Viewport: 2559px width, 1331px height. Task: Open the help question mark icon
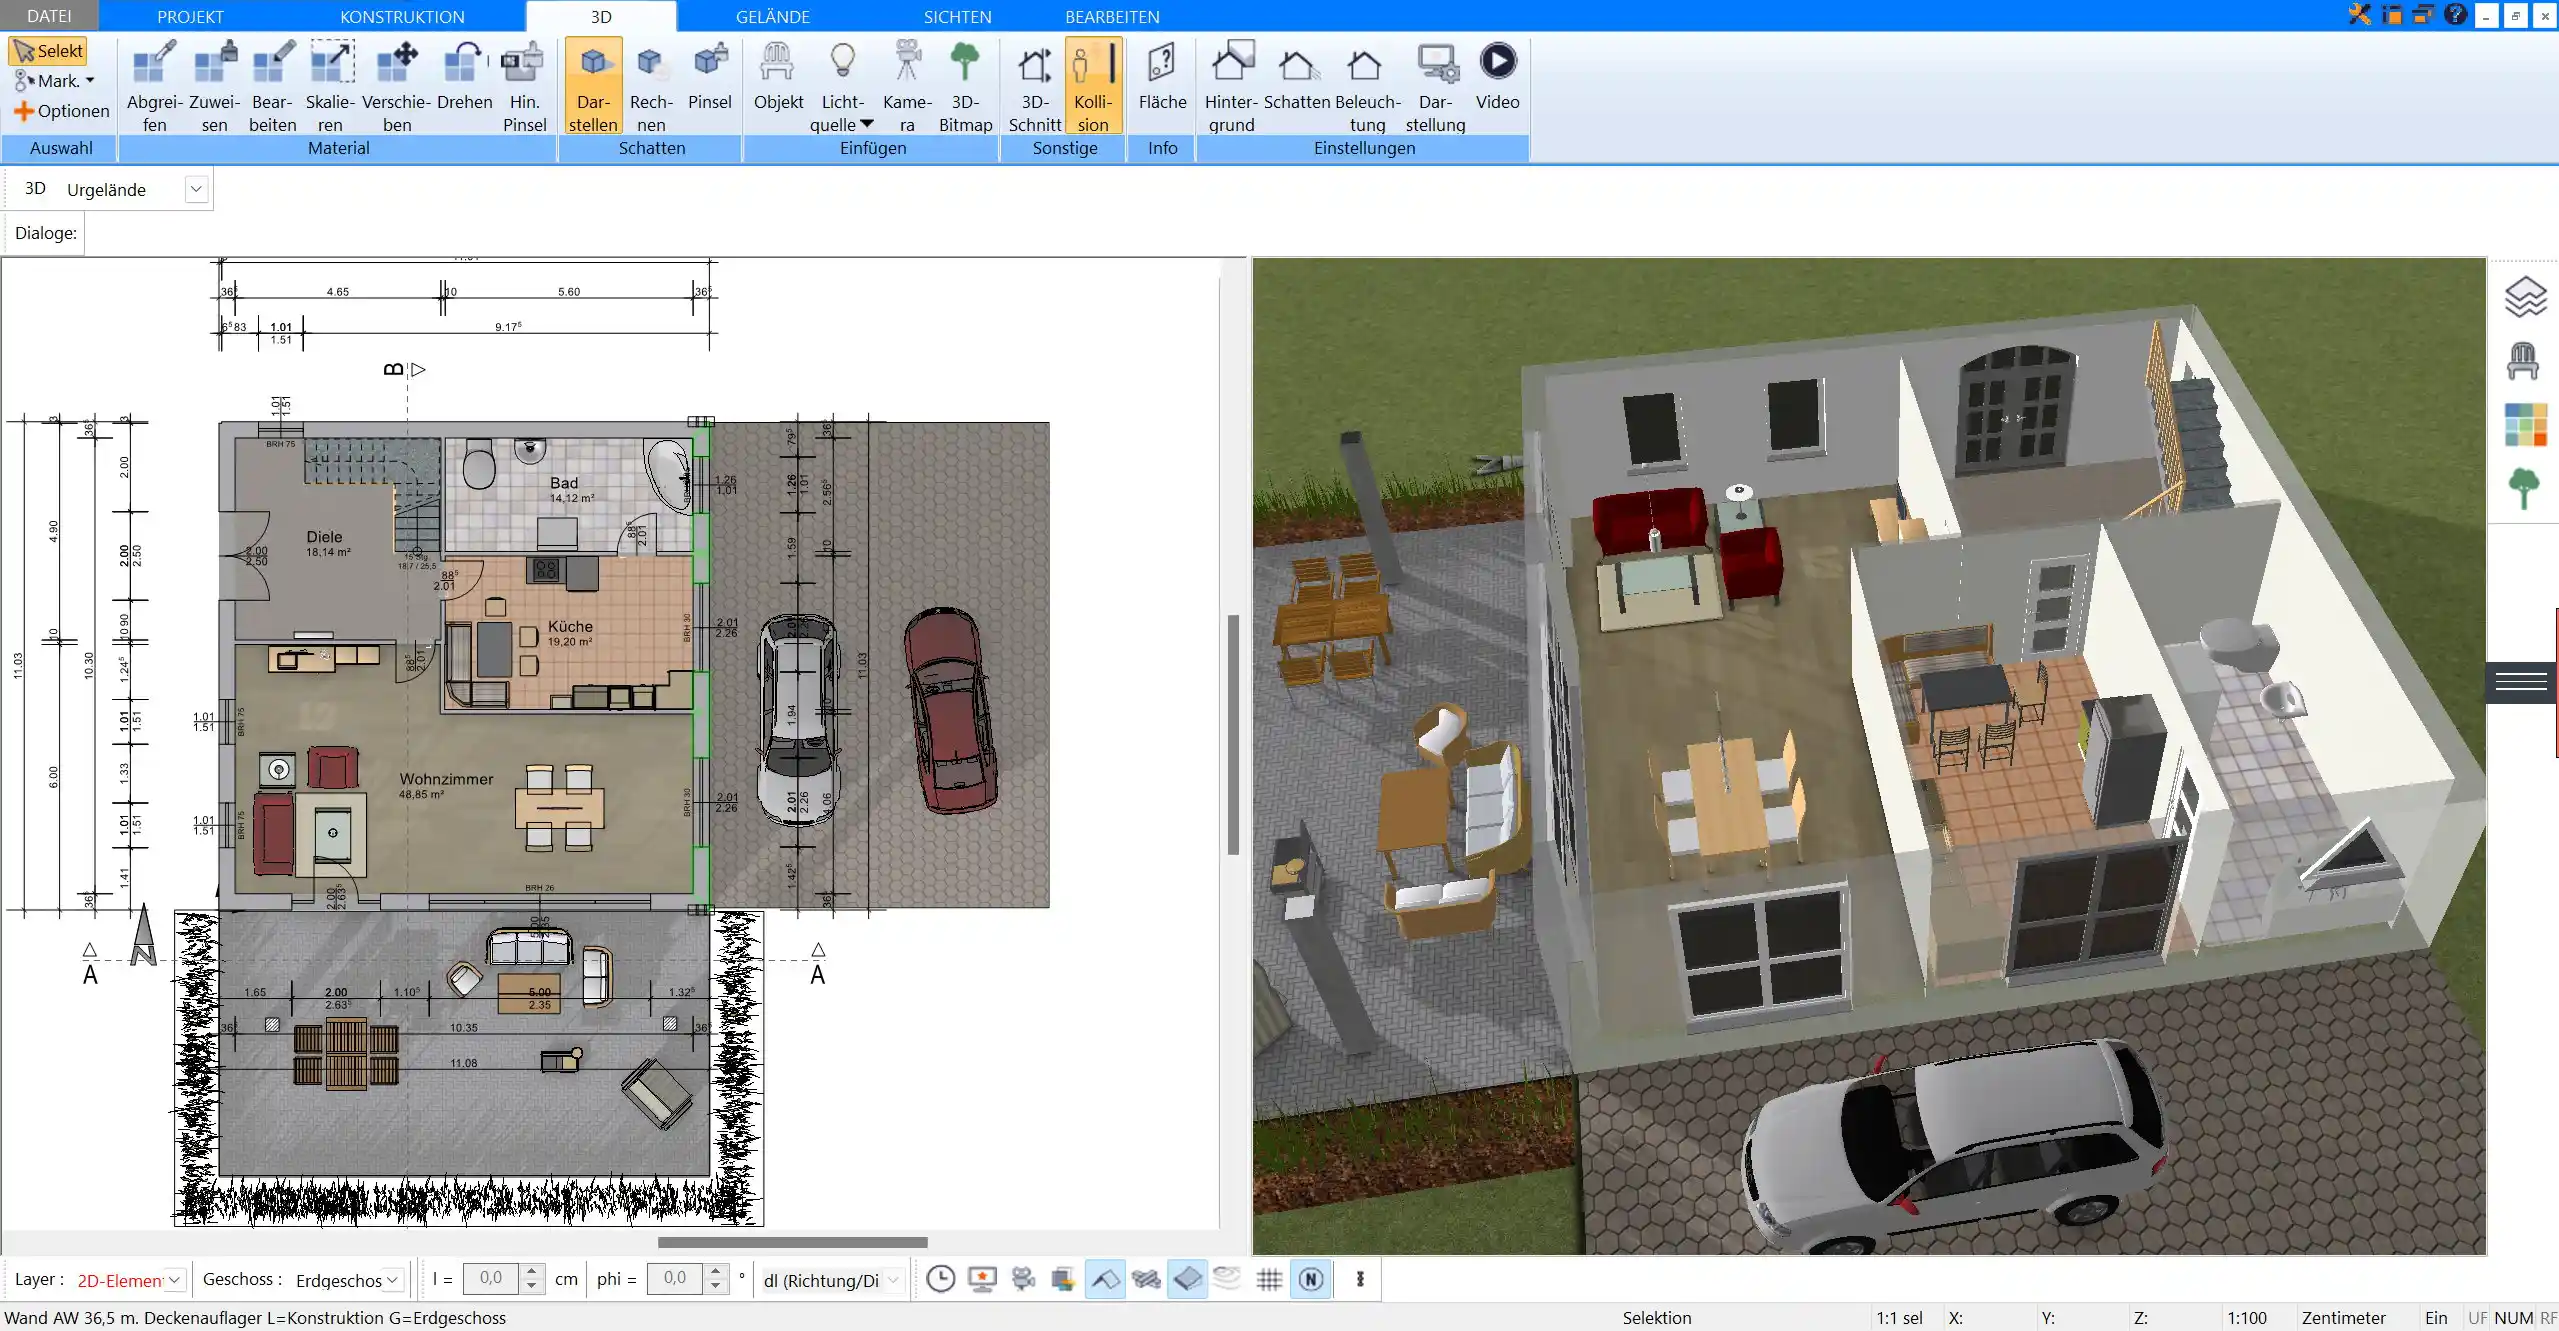click(2455, 14)
